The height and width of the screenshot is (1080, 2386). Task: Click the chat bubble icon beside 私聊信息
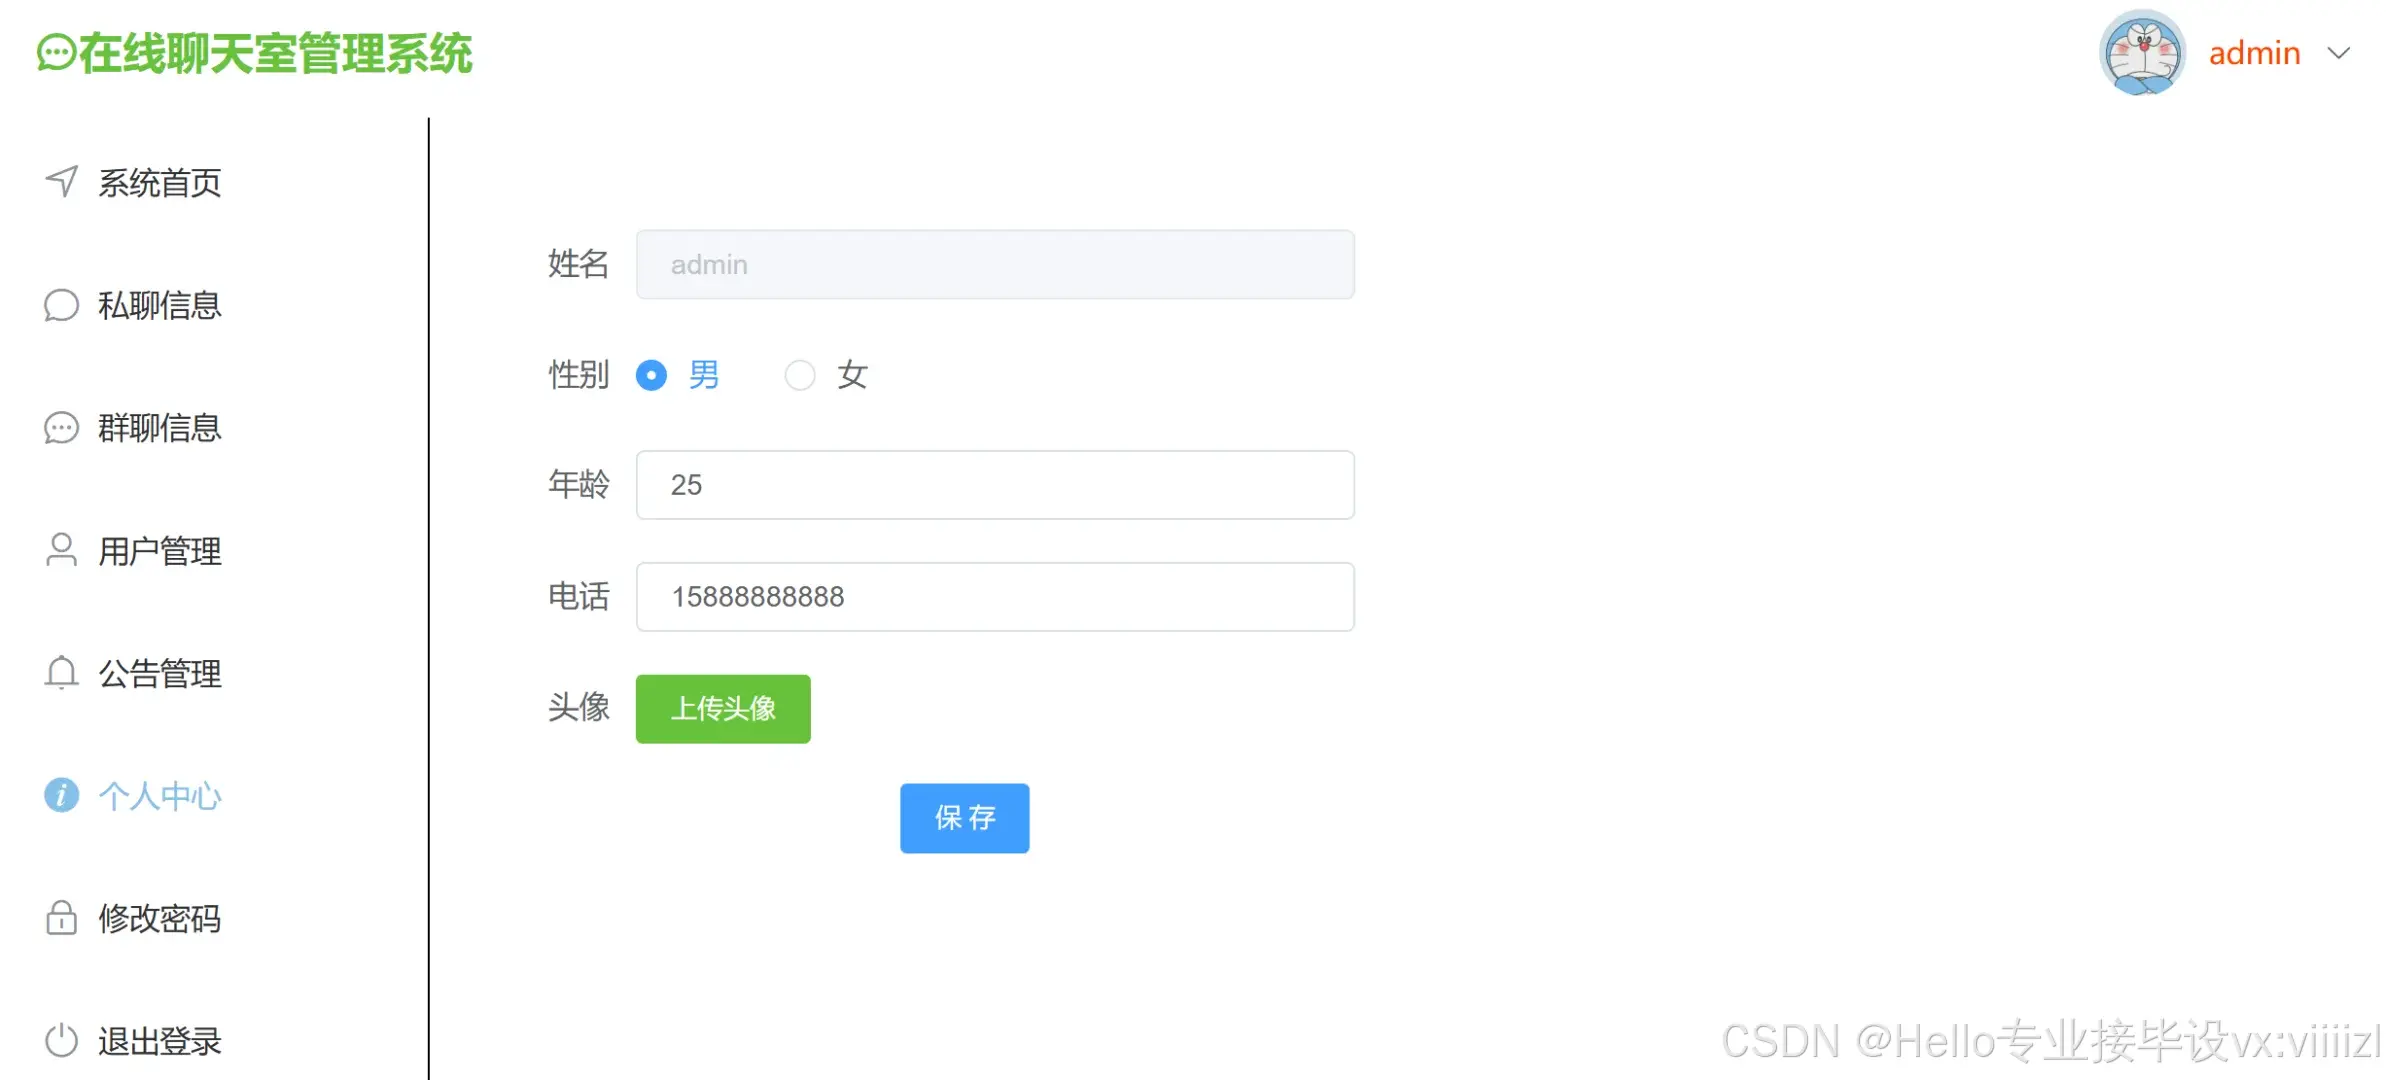[x=61, y=305]
